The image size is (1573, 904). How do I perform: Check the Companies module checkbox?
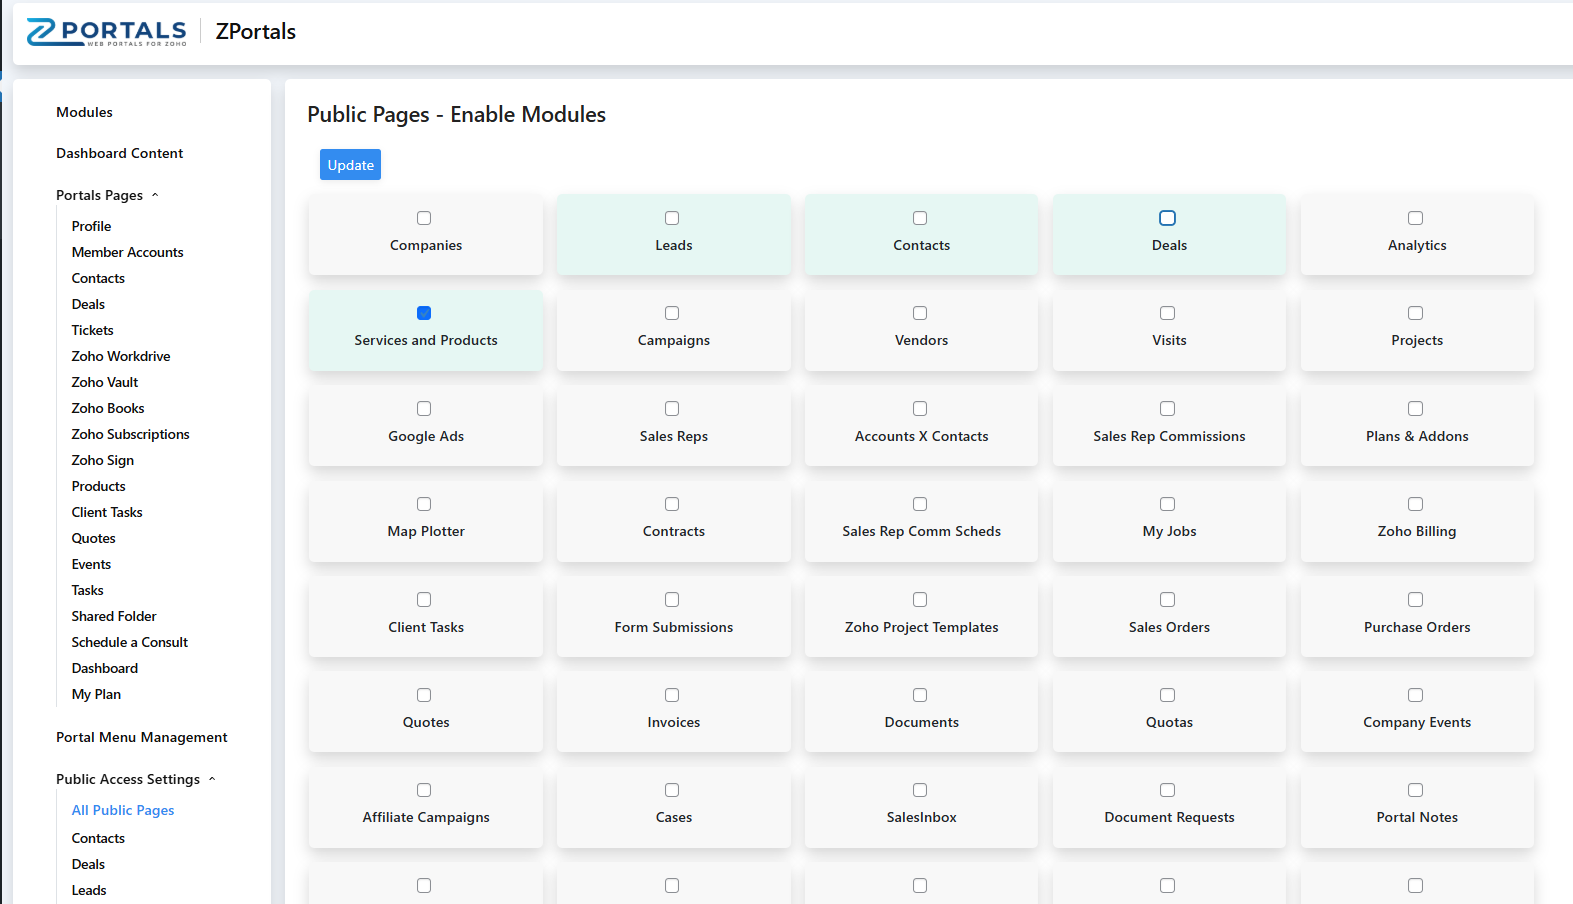[424, 218]
